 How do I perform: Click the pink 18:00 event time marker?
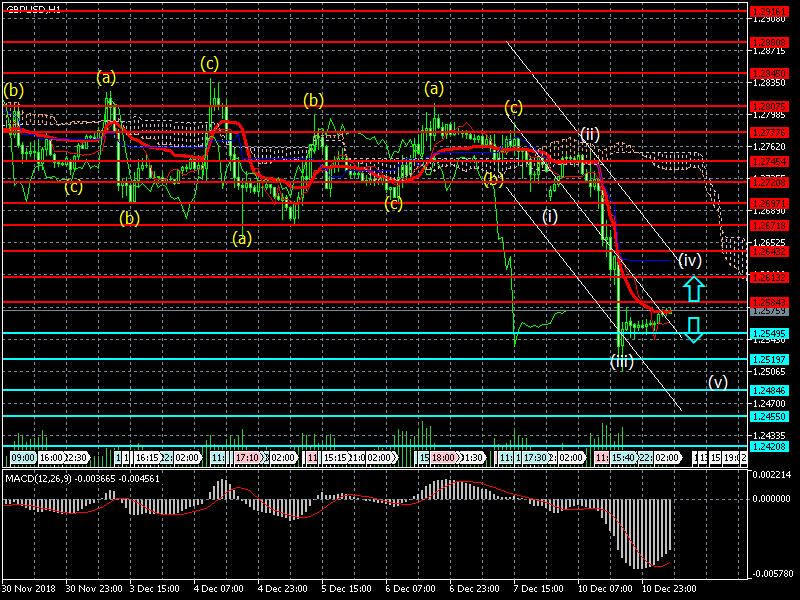tap(441, 457)
